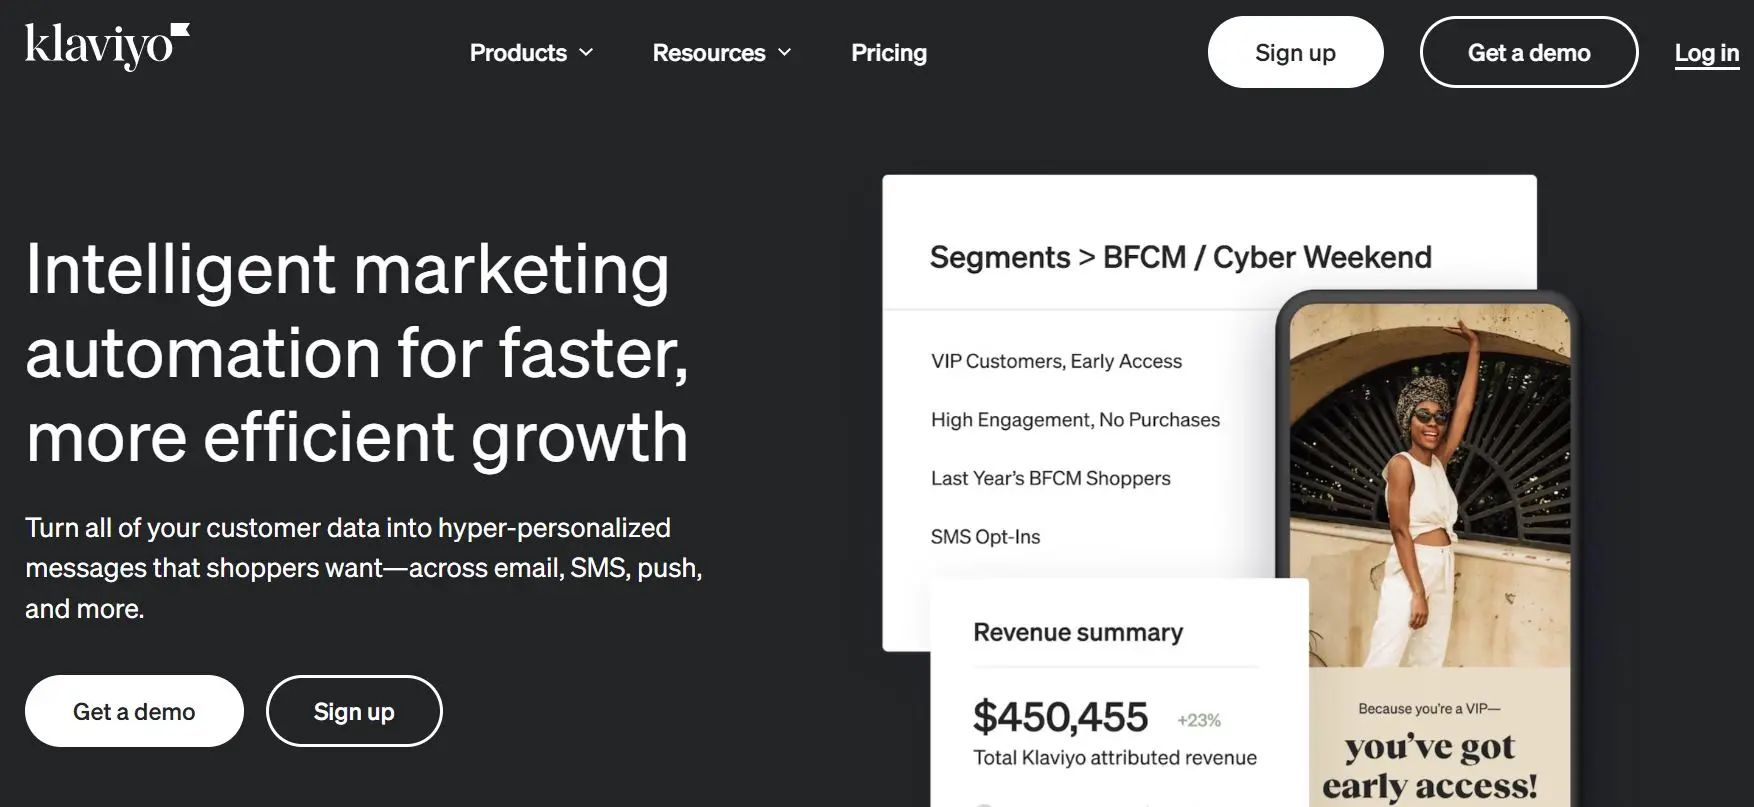1754x807 pixels.
Task: Expand the Resources chevron arrow
Action: click(x=785, y=52)
